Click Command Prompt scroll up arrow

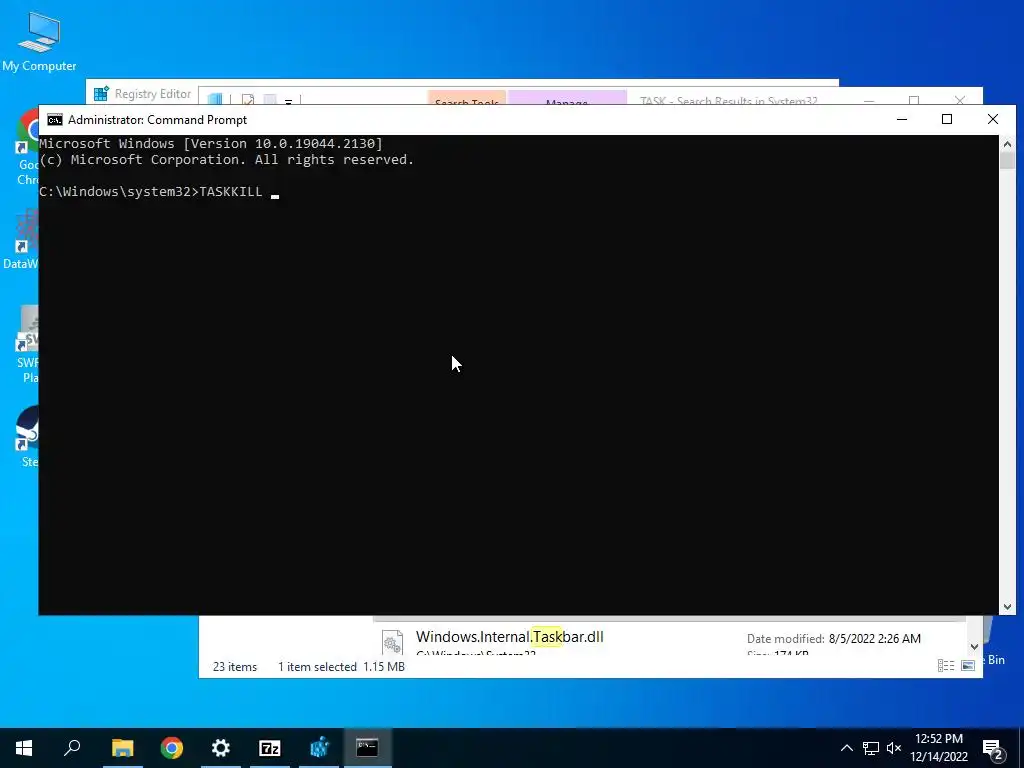(1007, 144)
